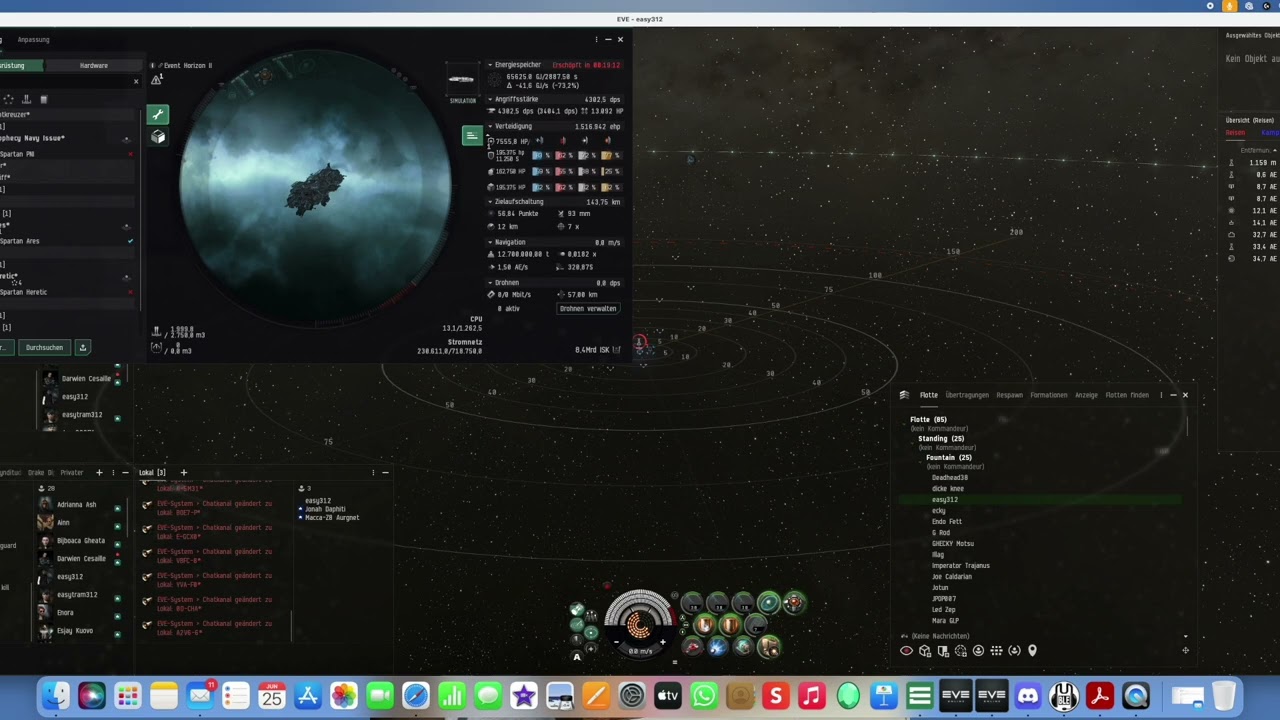Screen dimensions: 1280x720
Task: Select fleet member Deadhead38
Action: pos(950,478)
